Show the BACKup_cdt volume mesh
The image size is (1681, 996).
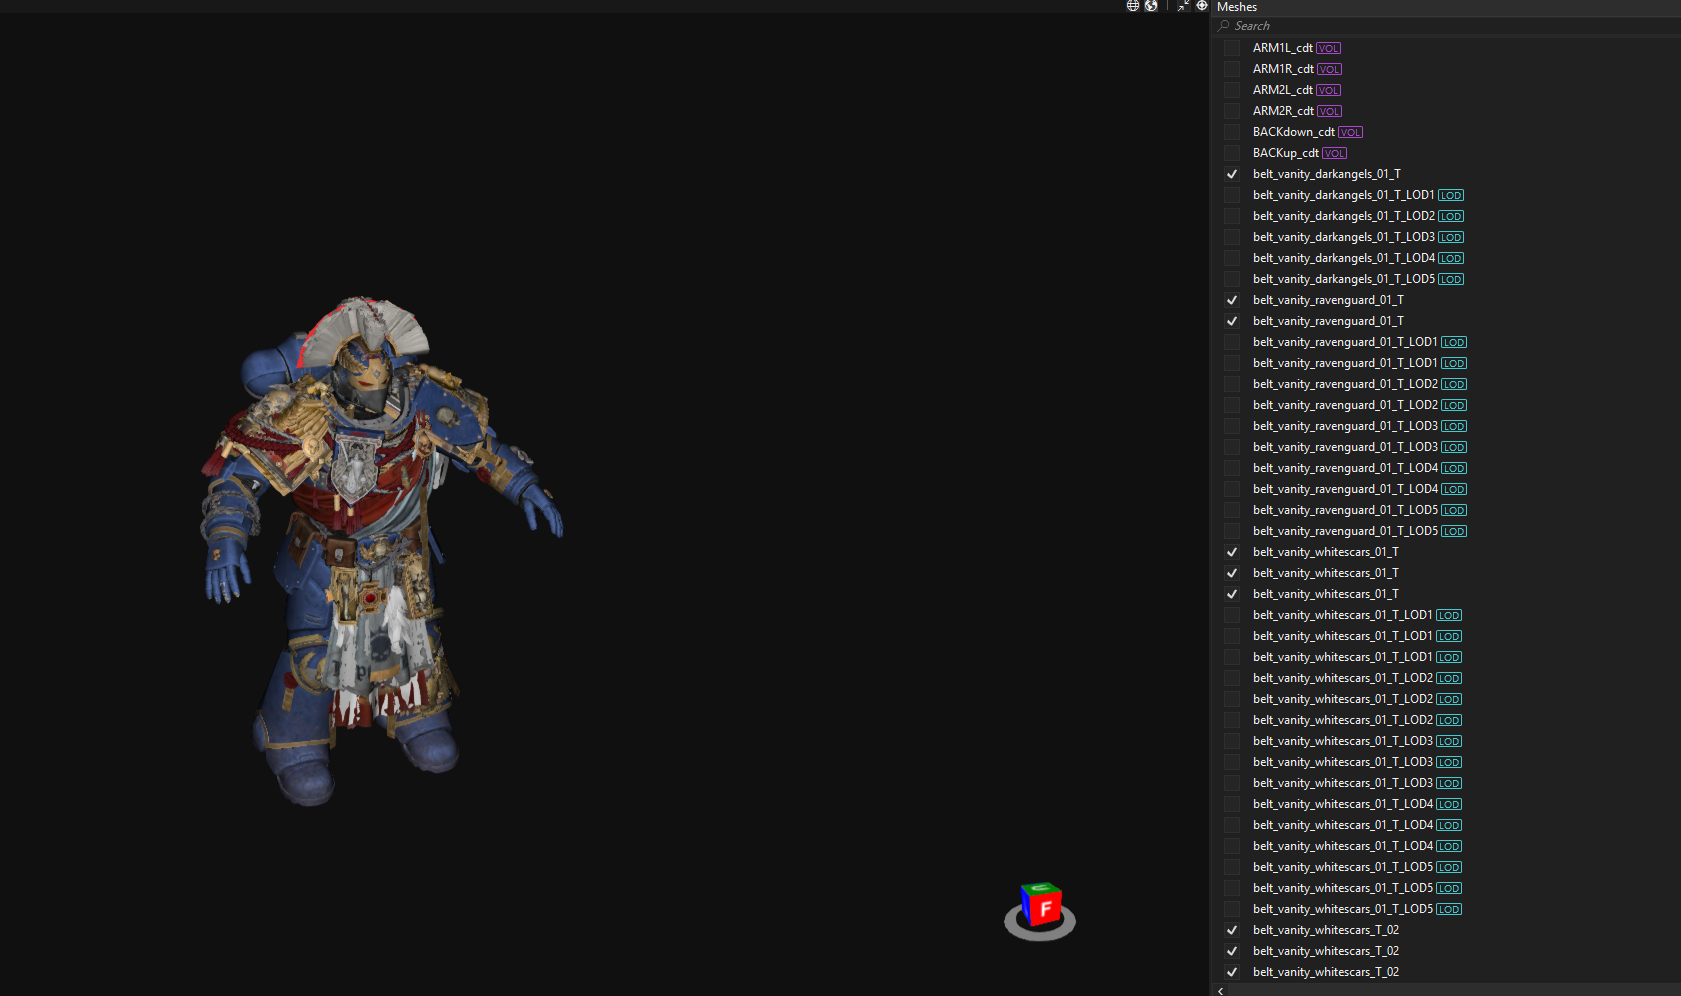[1232, 153]
